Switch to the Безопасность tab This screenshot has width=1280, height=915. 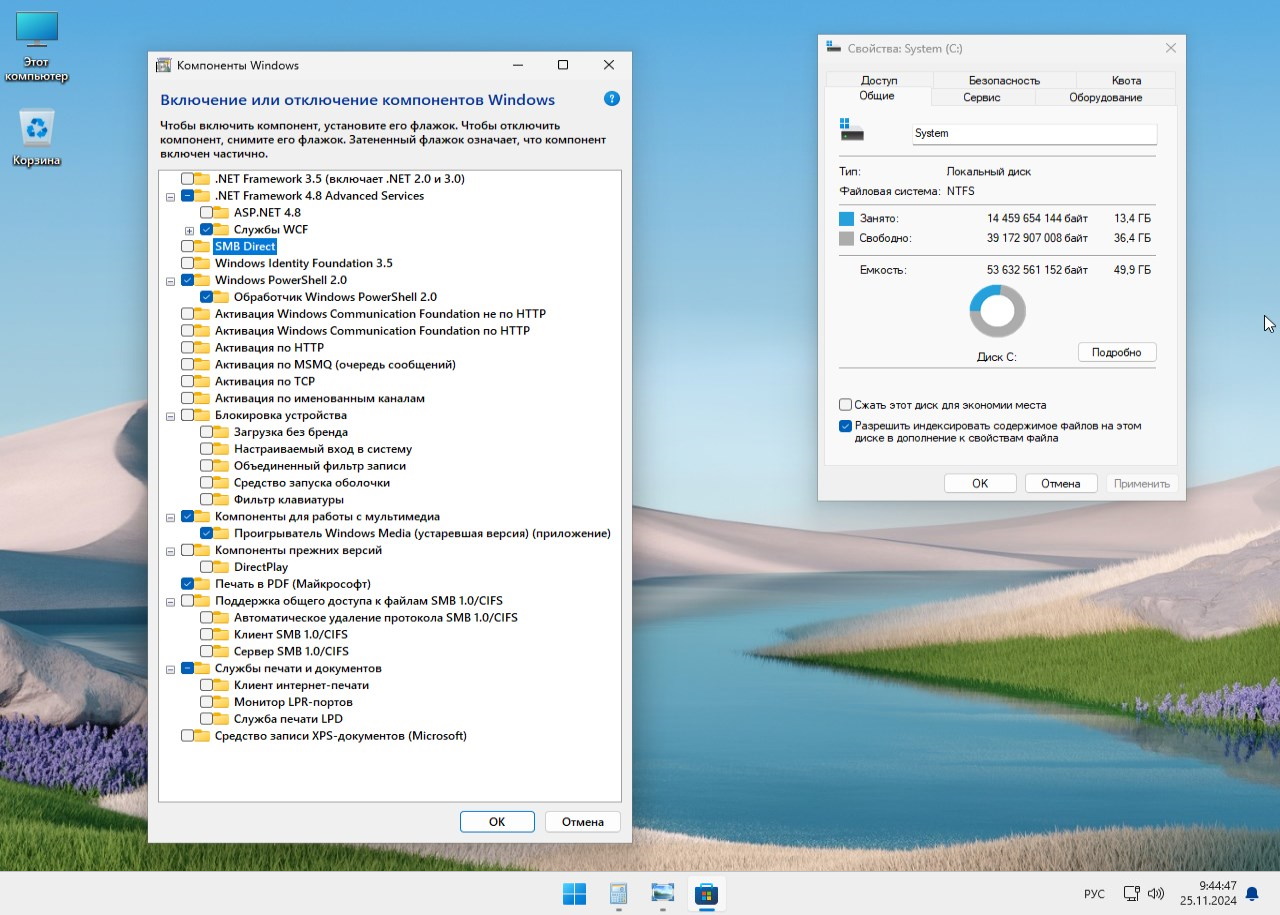(1004, 80)
